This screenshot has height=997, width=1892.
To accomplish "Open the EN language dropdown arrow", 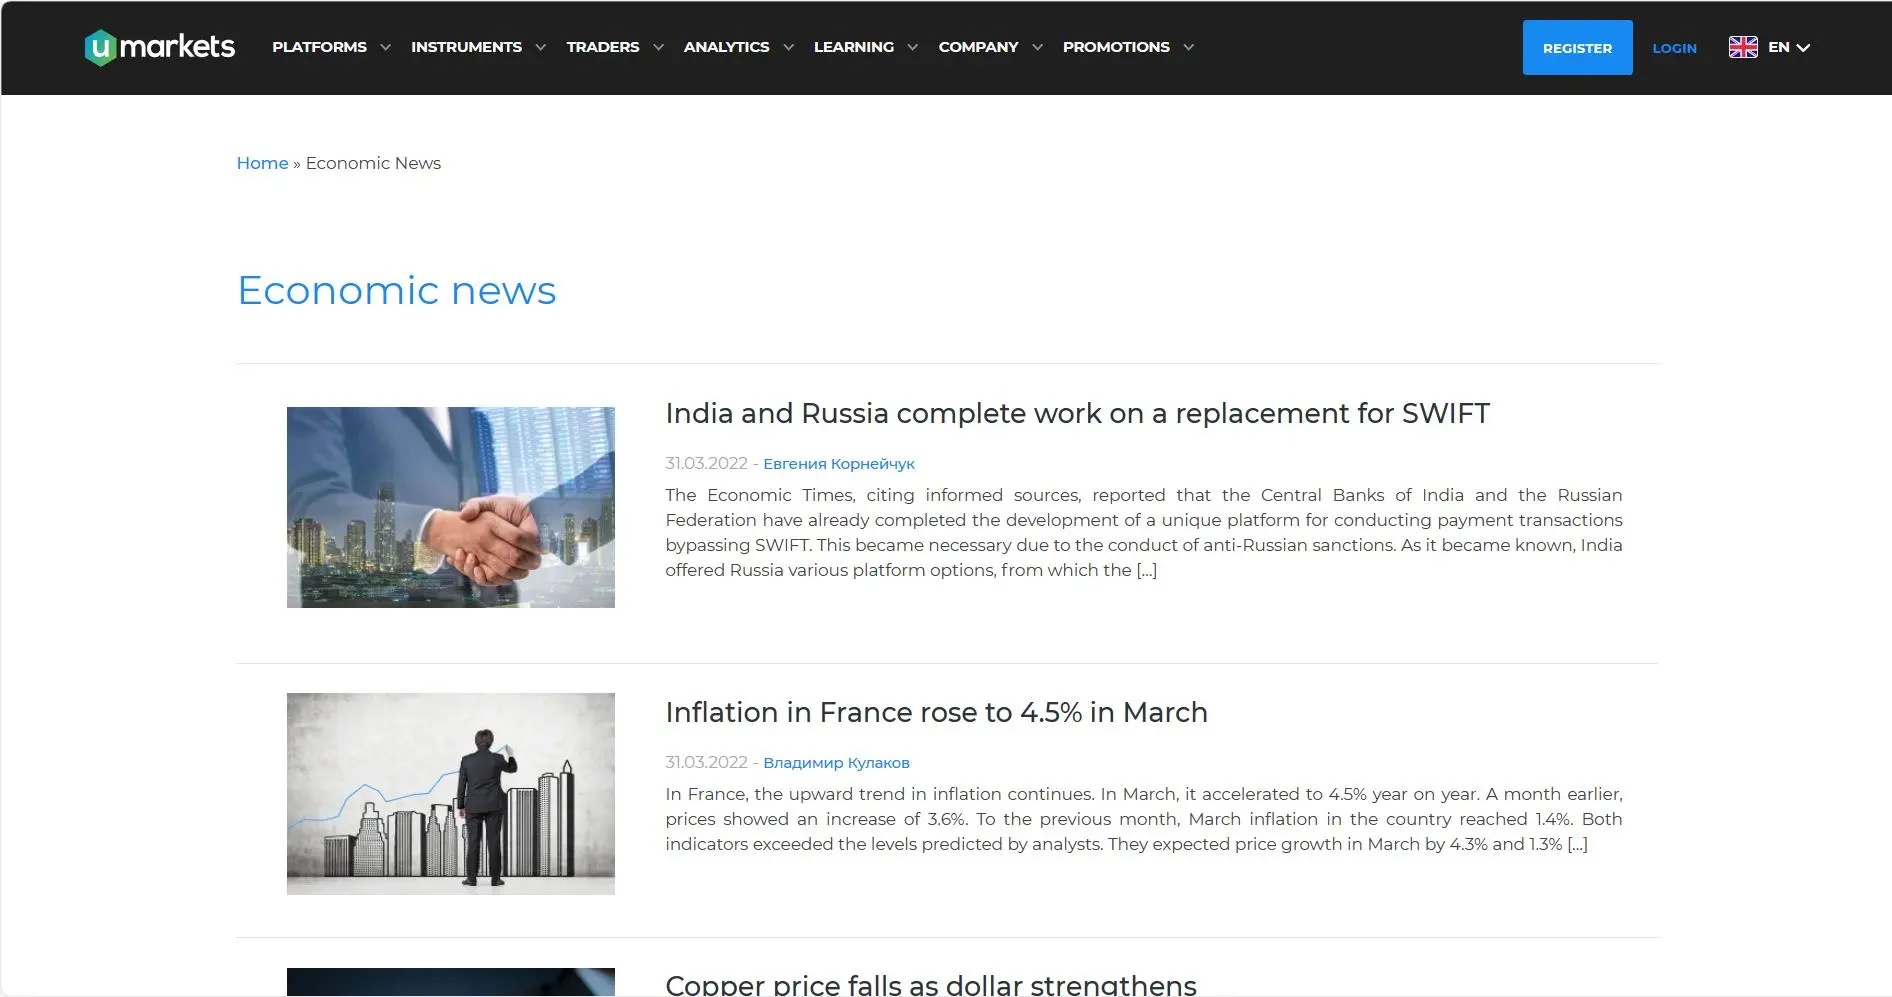I will (1803, 47).
